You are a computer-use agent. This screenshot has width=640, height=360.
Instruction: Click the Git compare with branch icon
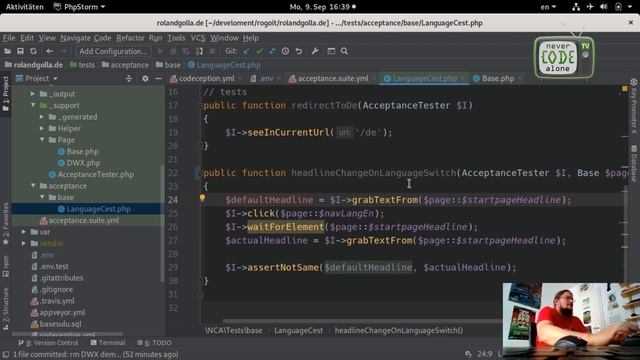tap(272, 51)
